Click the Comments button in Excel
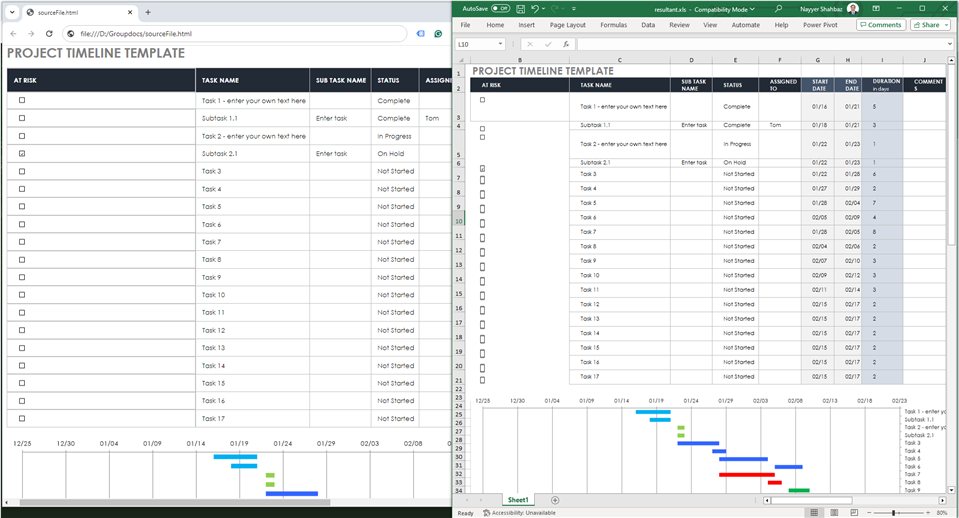The height and width of the screenshot is (518, 959). [x=881, y=25]
